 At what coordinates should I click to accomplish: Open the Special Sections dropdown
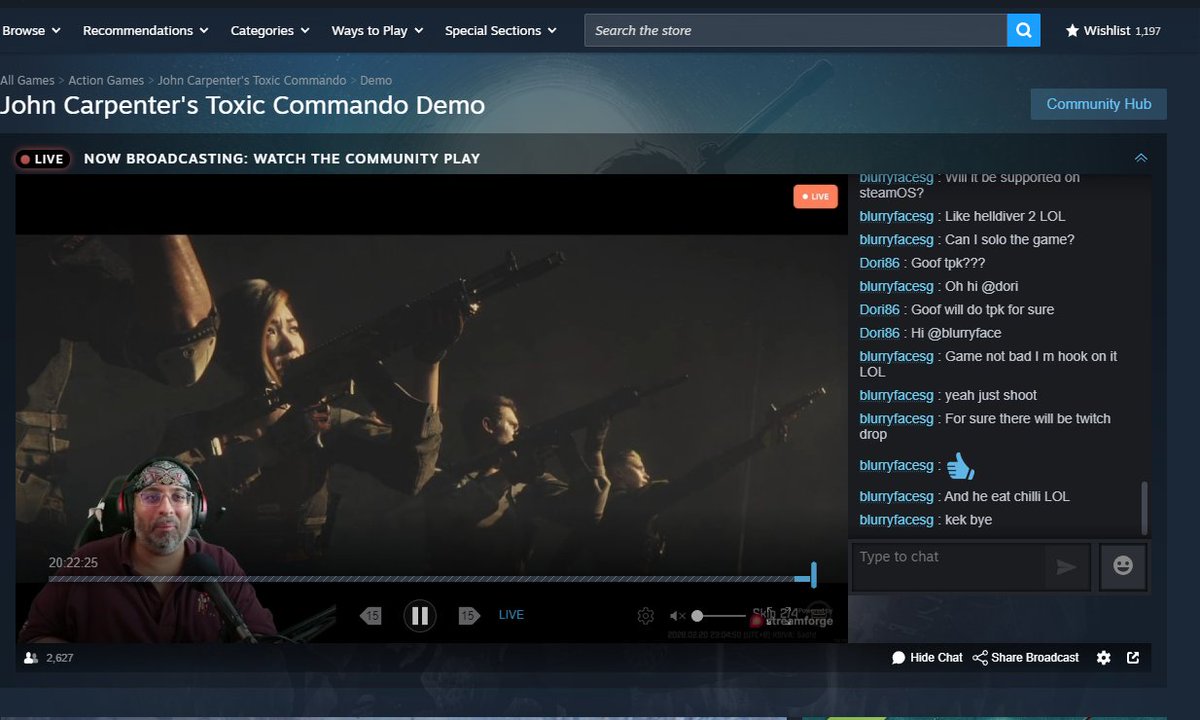[x=500, y=31]
